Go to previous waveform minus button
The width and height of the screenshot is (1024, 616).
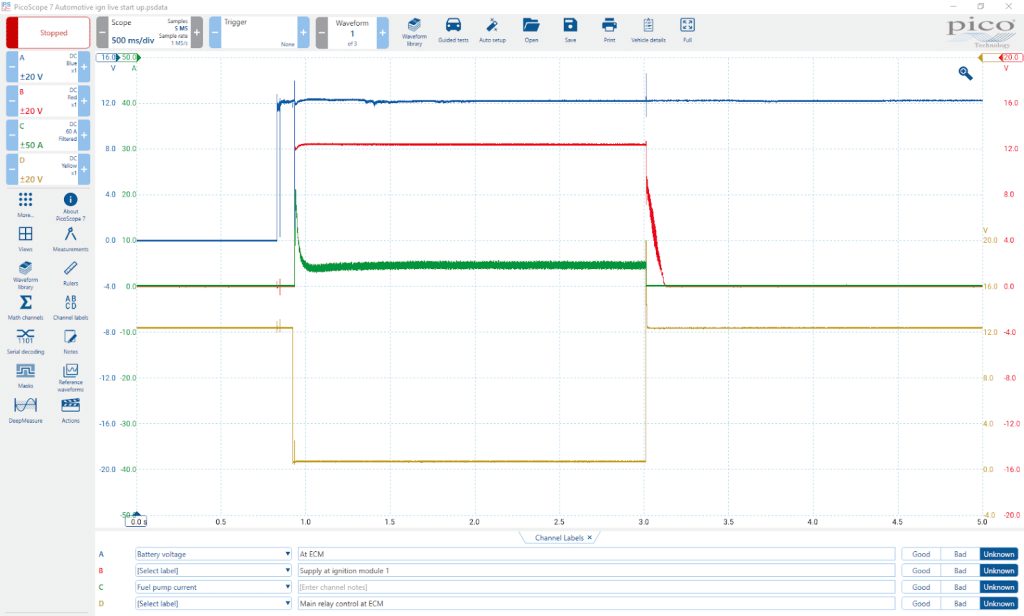pyautogui.click(x=322, y=32)
